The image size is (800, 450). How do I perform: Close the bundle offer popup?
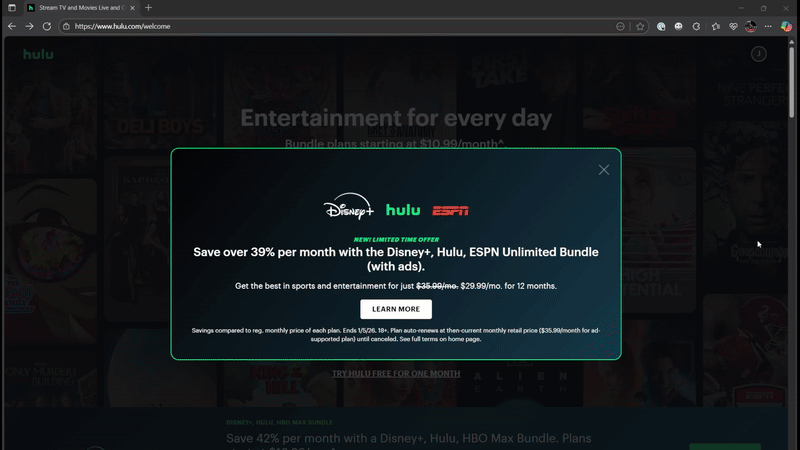click(604, 170)
